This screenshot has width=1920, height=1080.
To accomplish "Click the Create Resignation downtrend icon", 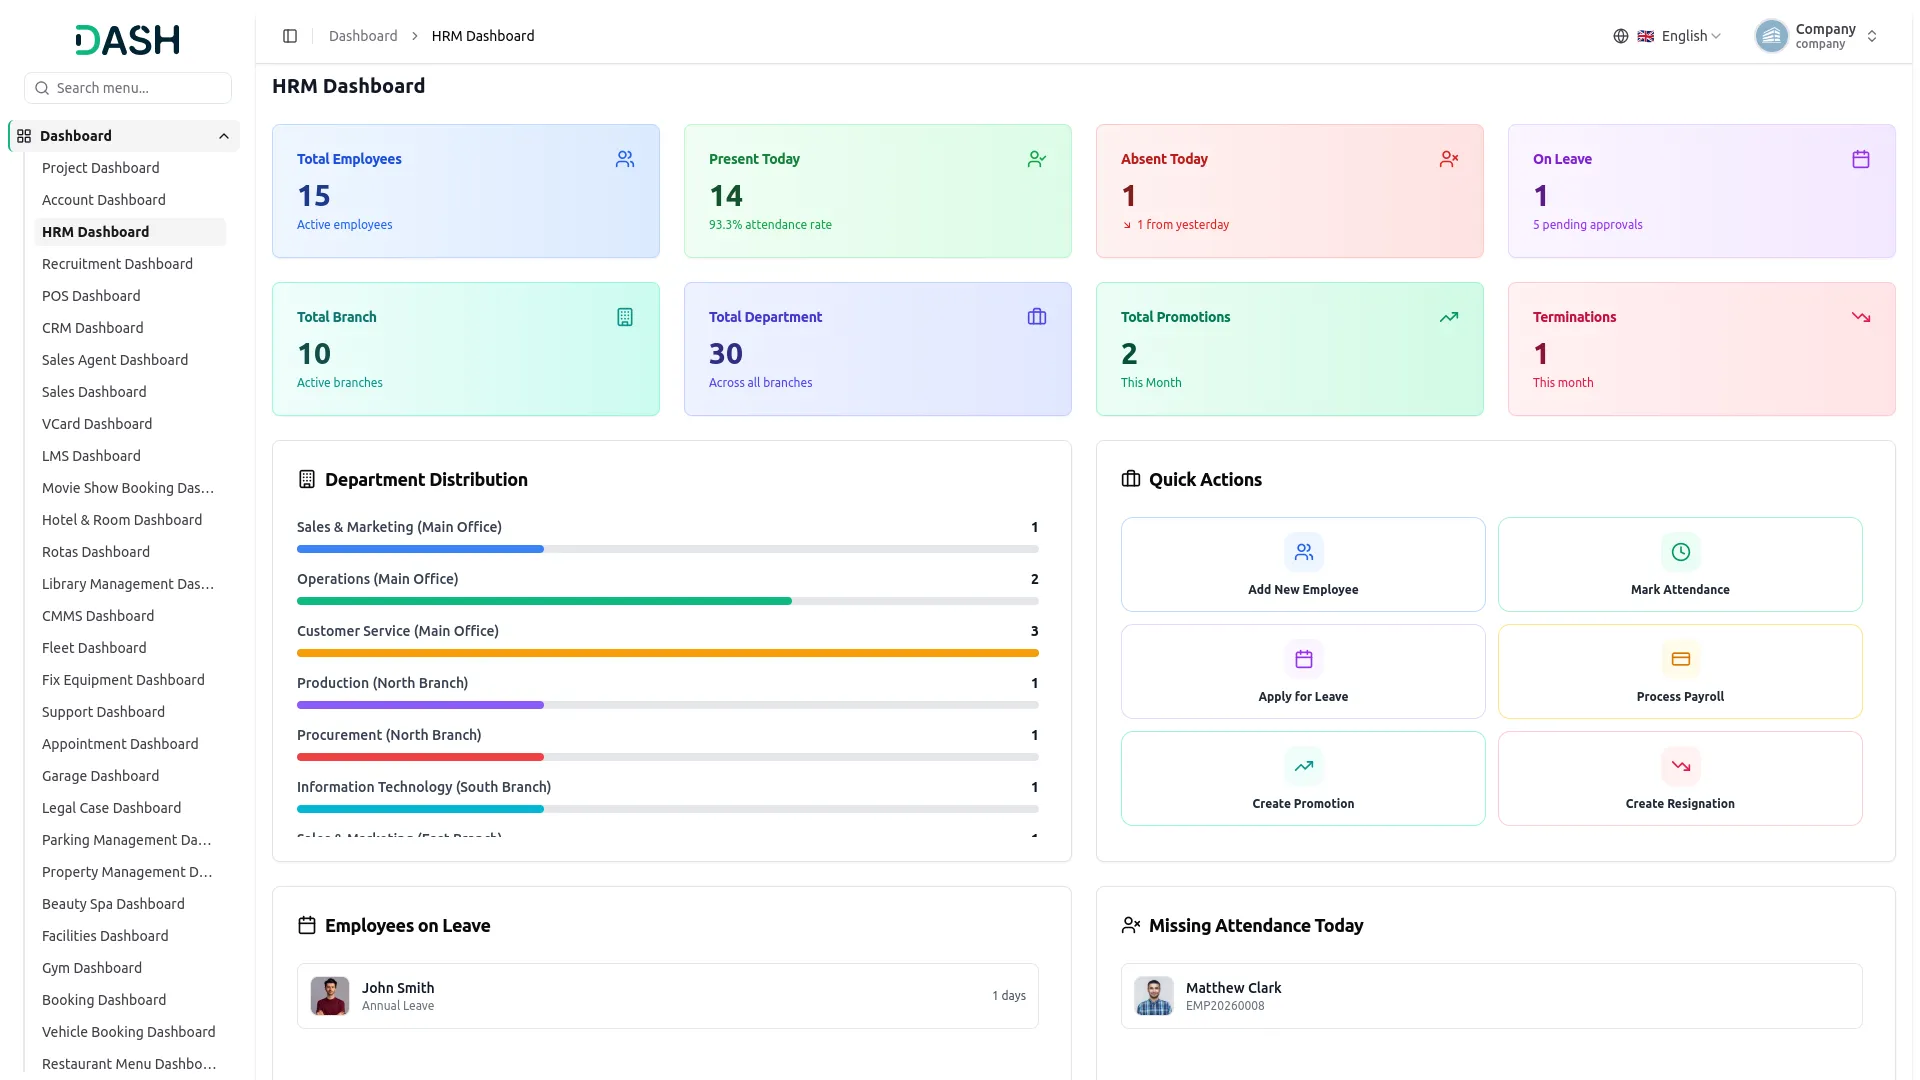I will 1680,766.
